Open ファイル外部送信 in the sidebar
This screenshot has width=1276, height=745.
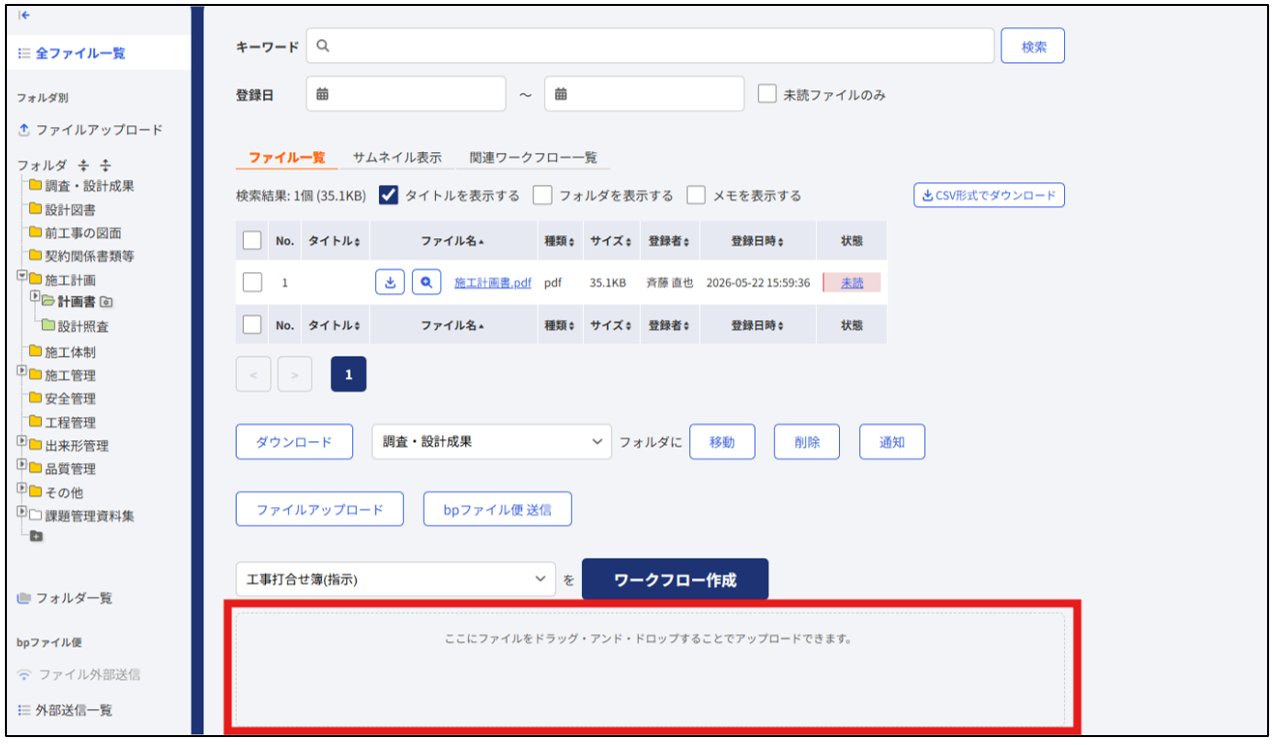pos(79,674)
